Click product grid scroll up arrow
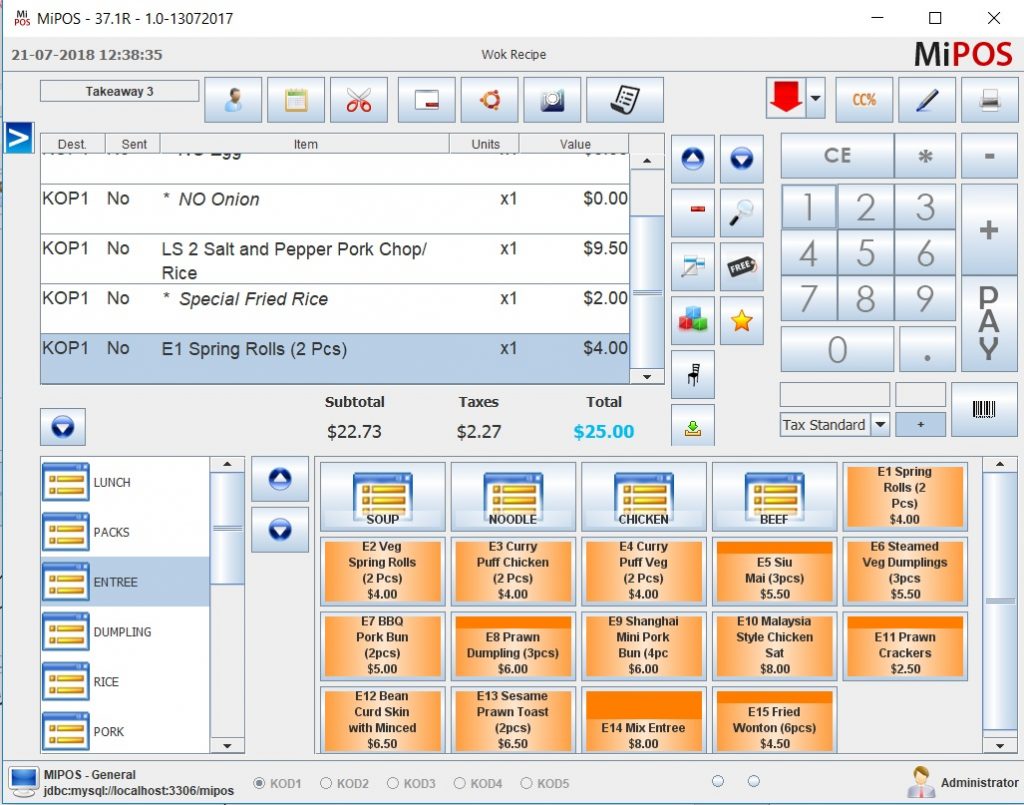The height and width of the screenshot is (805, 1024). (1000, 464)
